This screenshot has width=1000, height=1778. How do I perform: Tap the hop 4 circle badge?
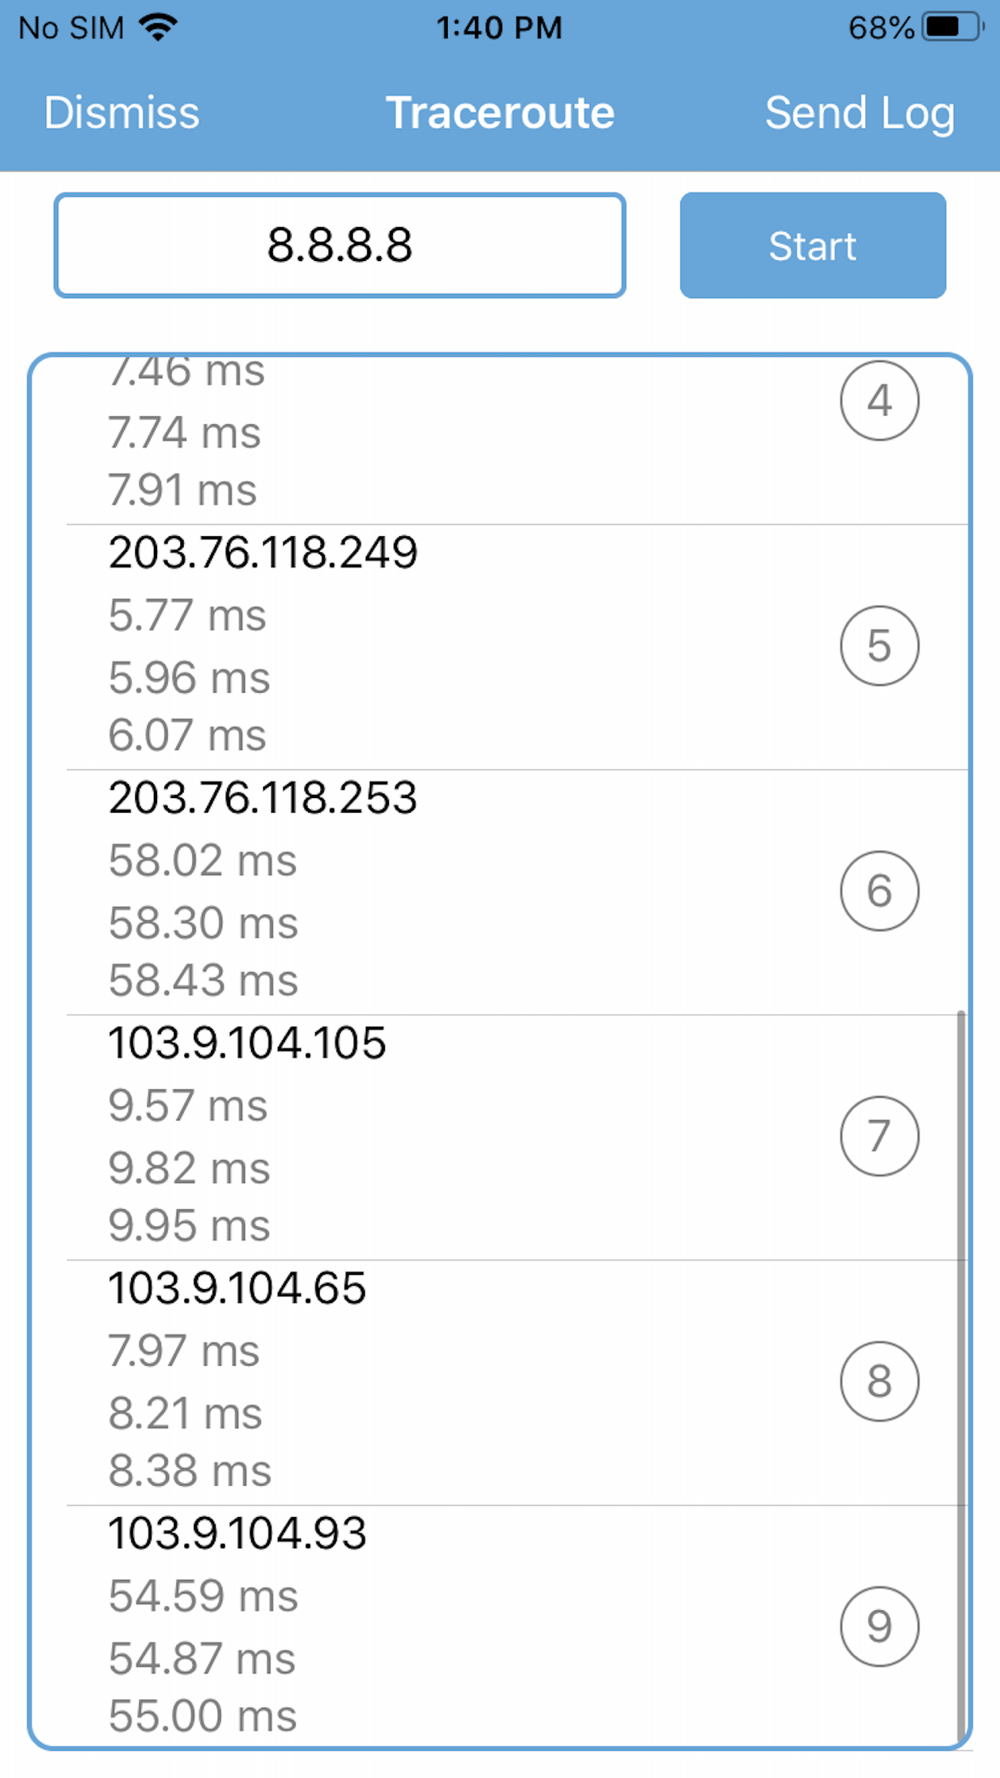click(x=879, y=401)
